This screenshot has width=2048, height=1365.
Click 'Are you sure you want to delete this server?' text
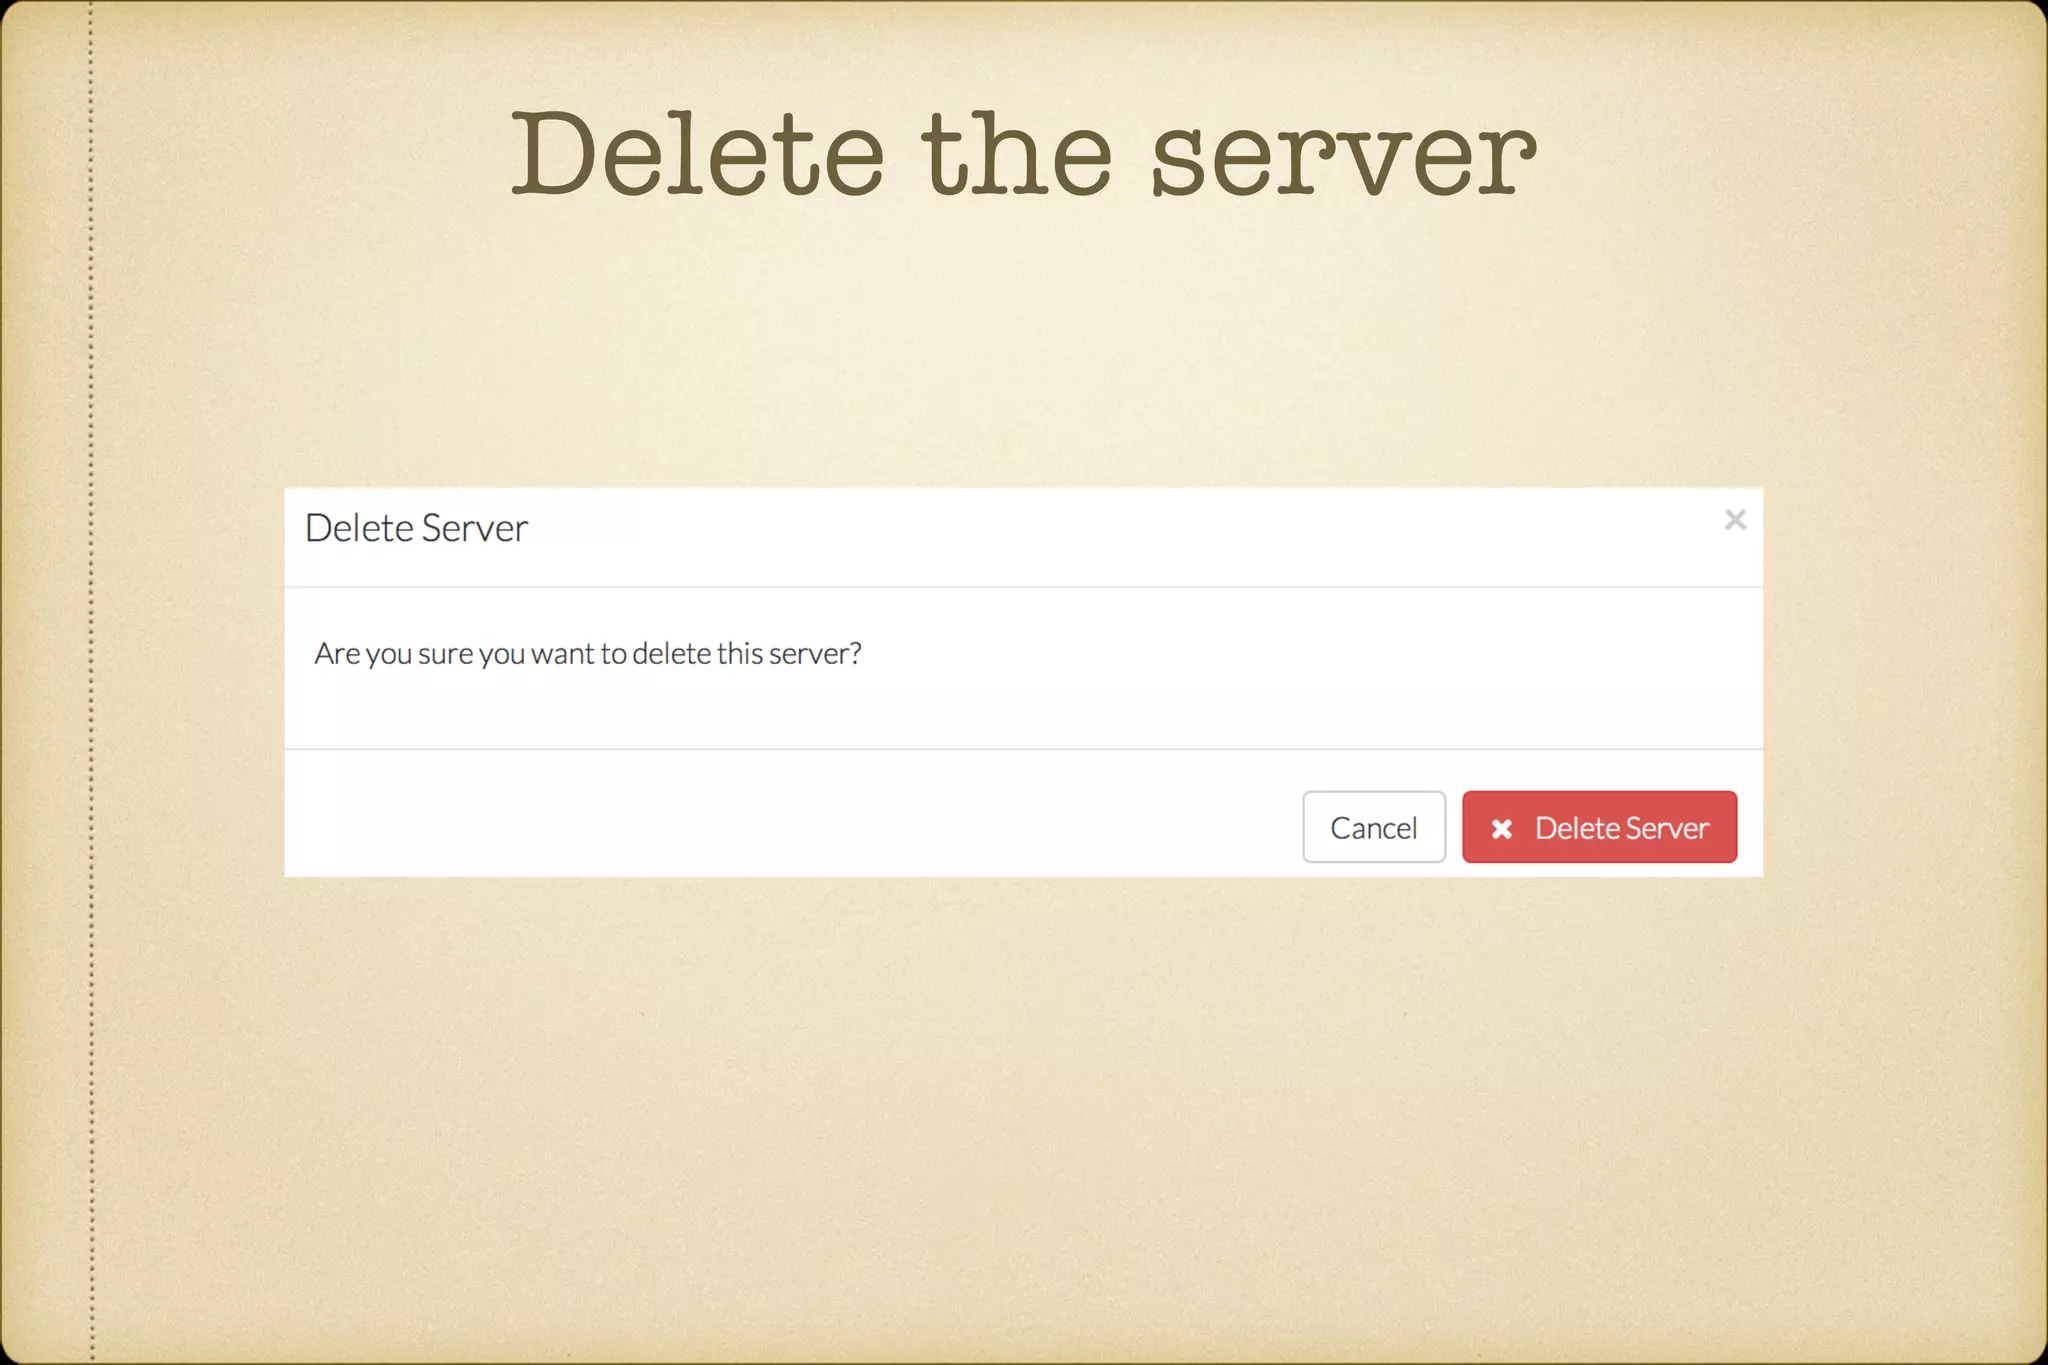[588, 654]
